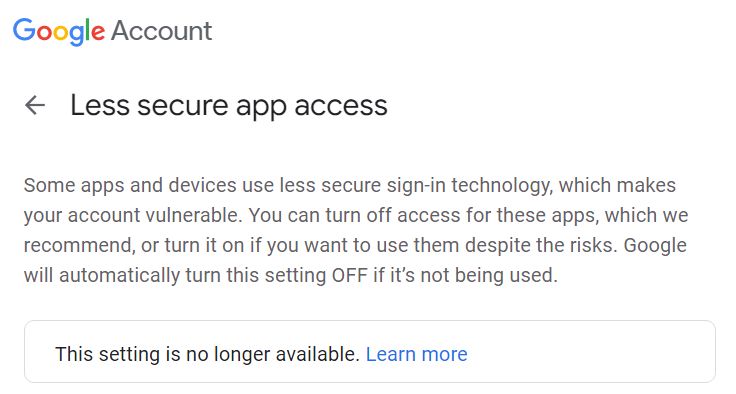Click "will automatically turn" in the last line
Viewport: 736px width, 394px height.
pos(122,275)
